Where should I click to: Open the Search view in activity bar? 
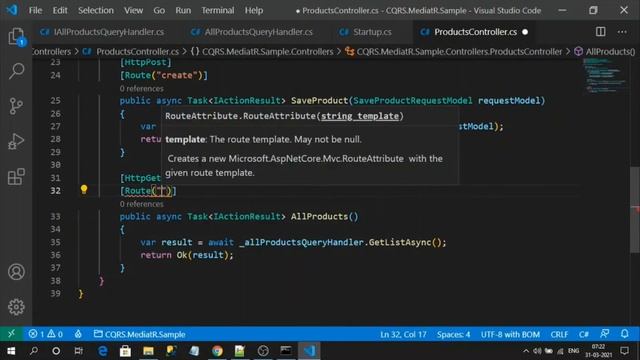(x=16, y=71)
